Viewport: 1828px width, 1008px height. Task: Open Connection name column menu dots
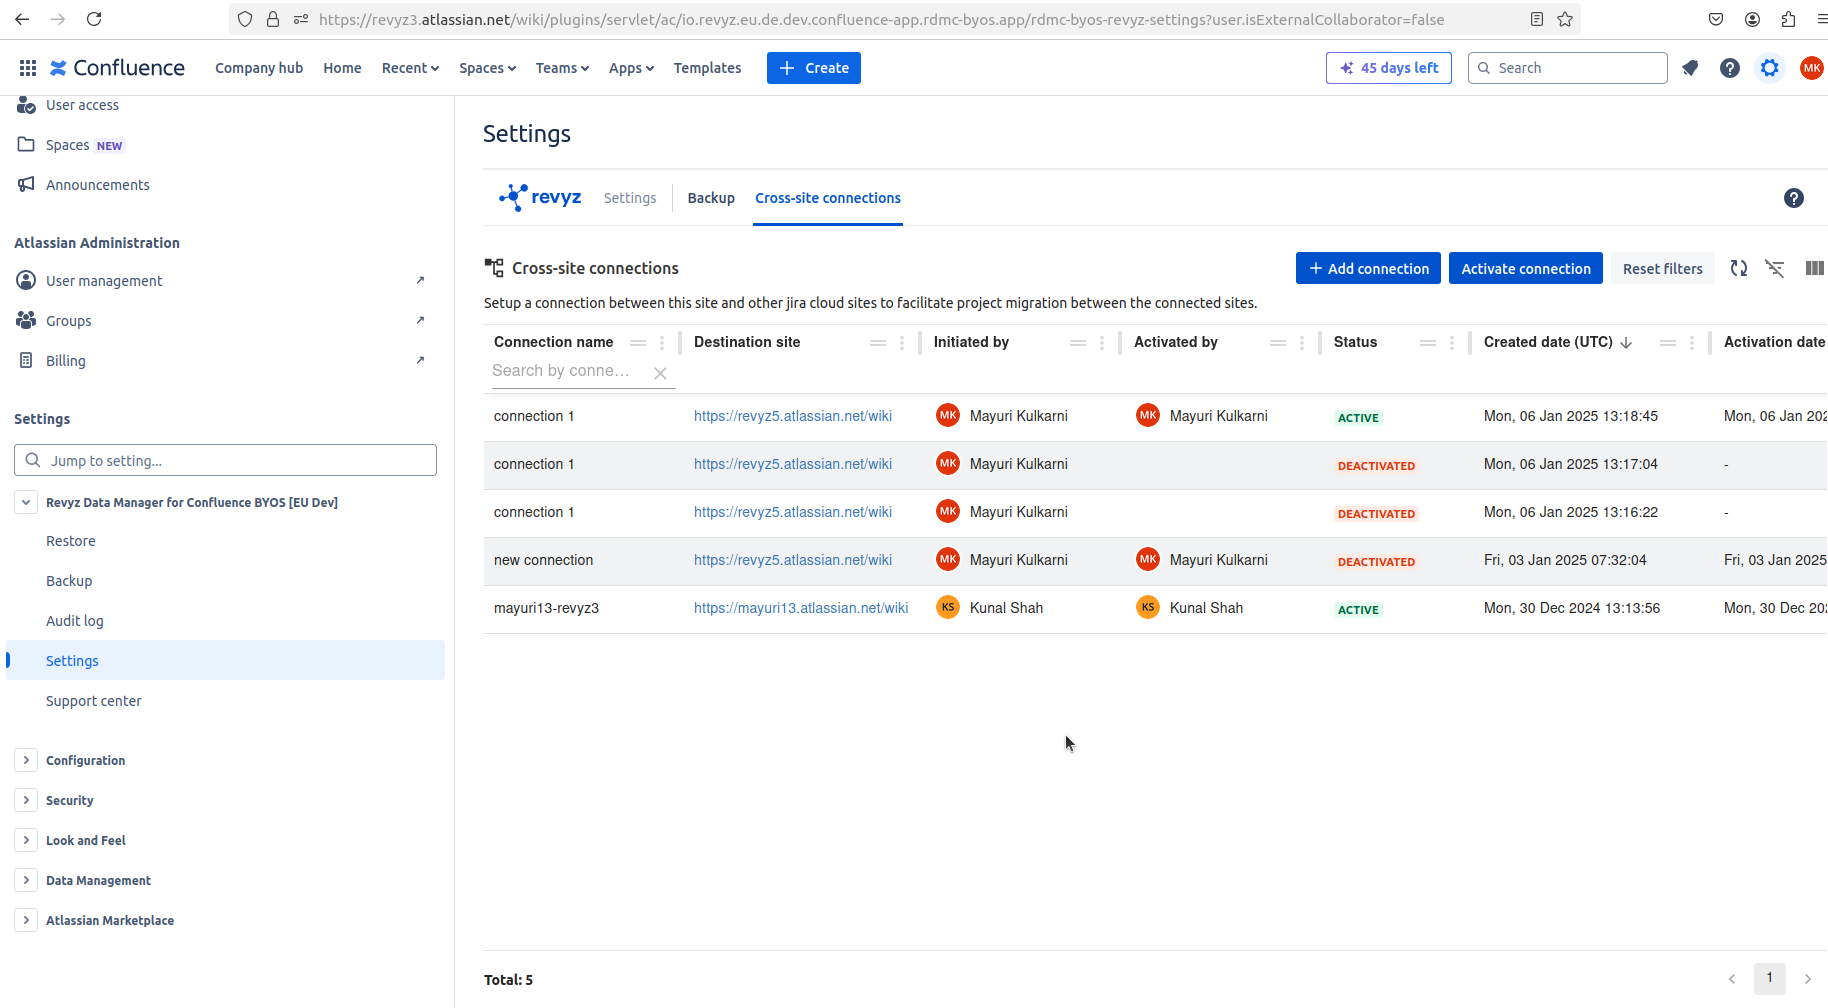pos(662,343)
